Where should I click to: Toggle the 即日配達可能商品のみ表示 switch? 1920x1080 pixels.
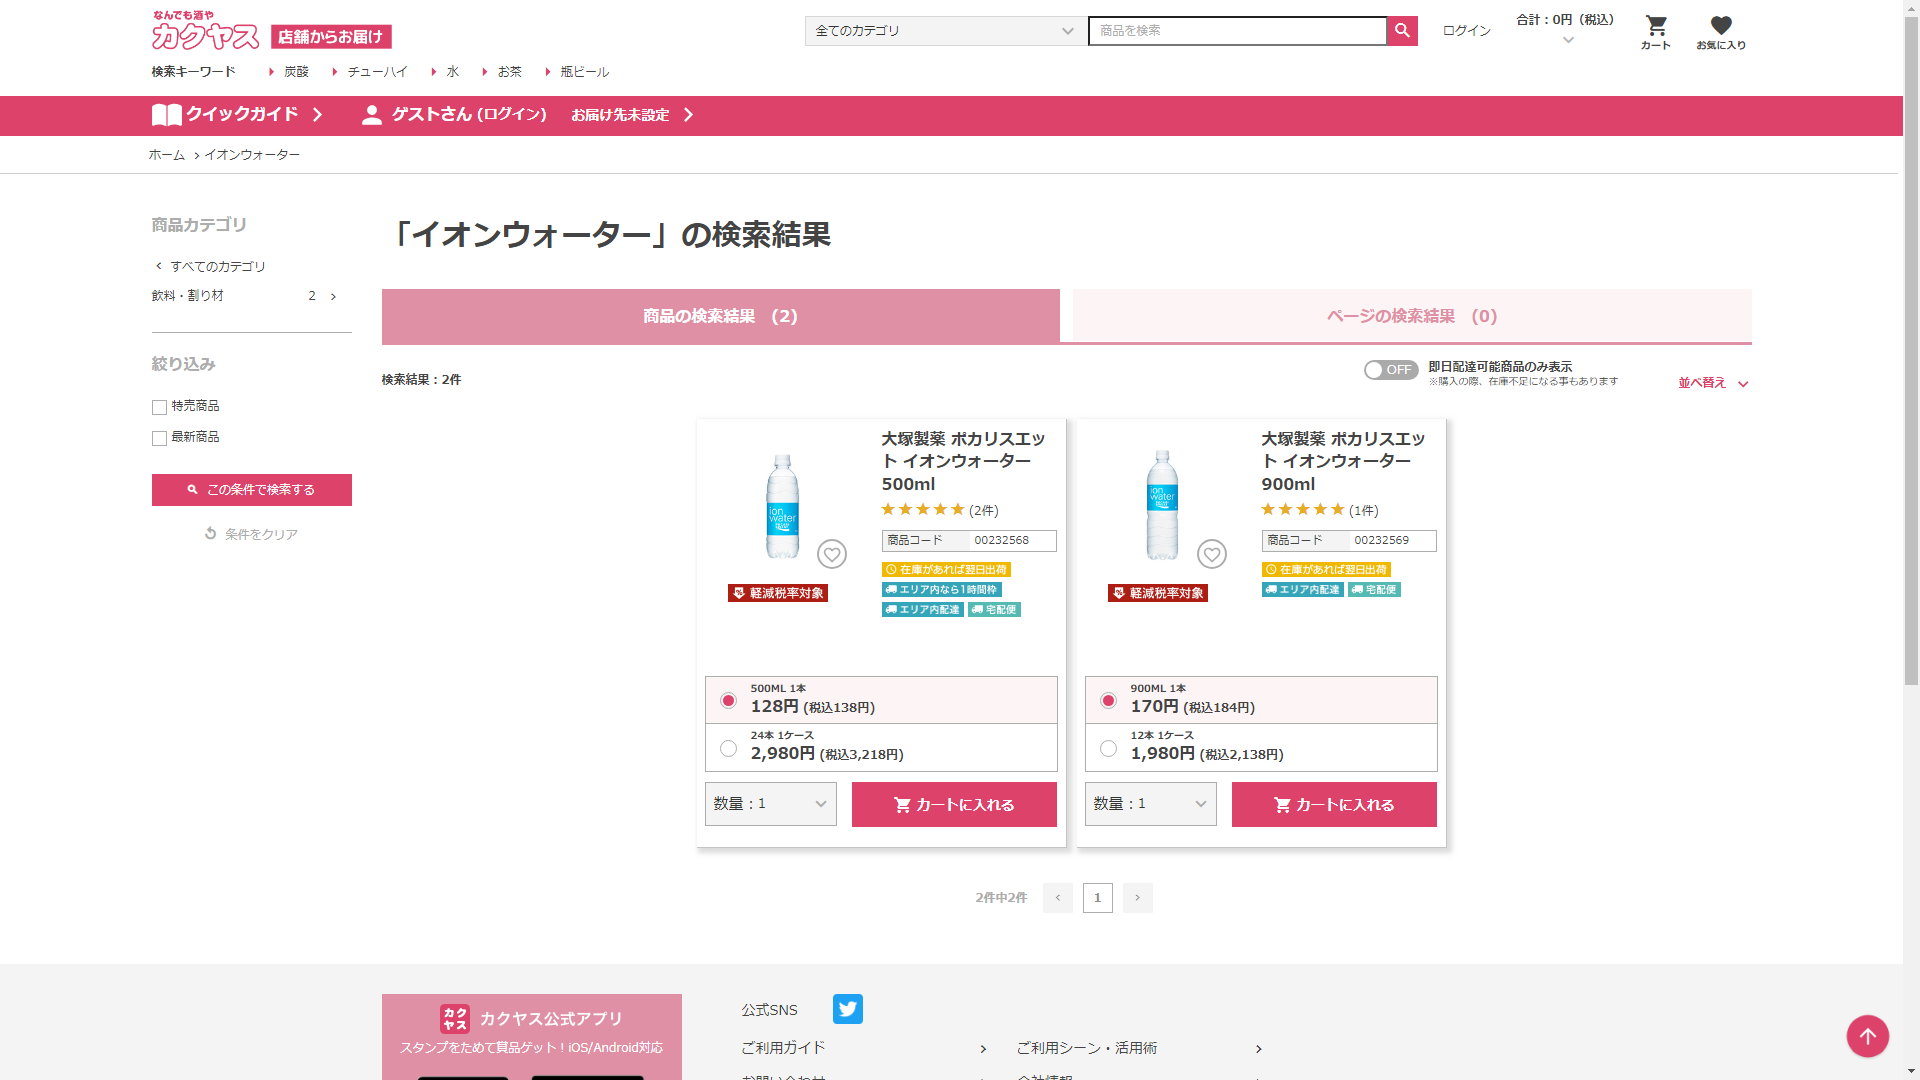[1390, 370]
